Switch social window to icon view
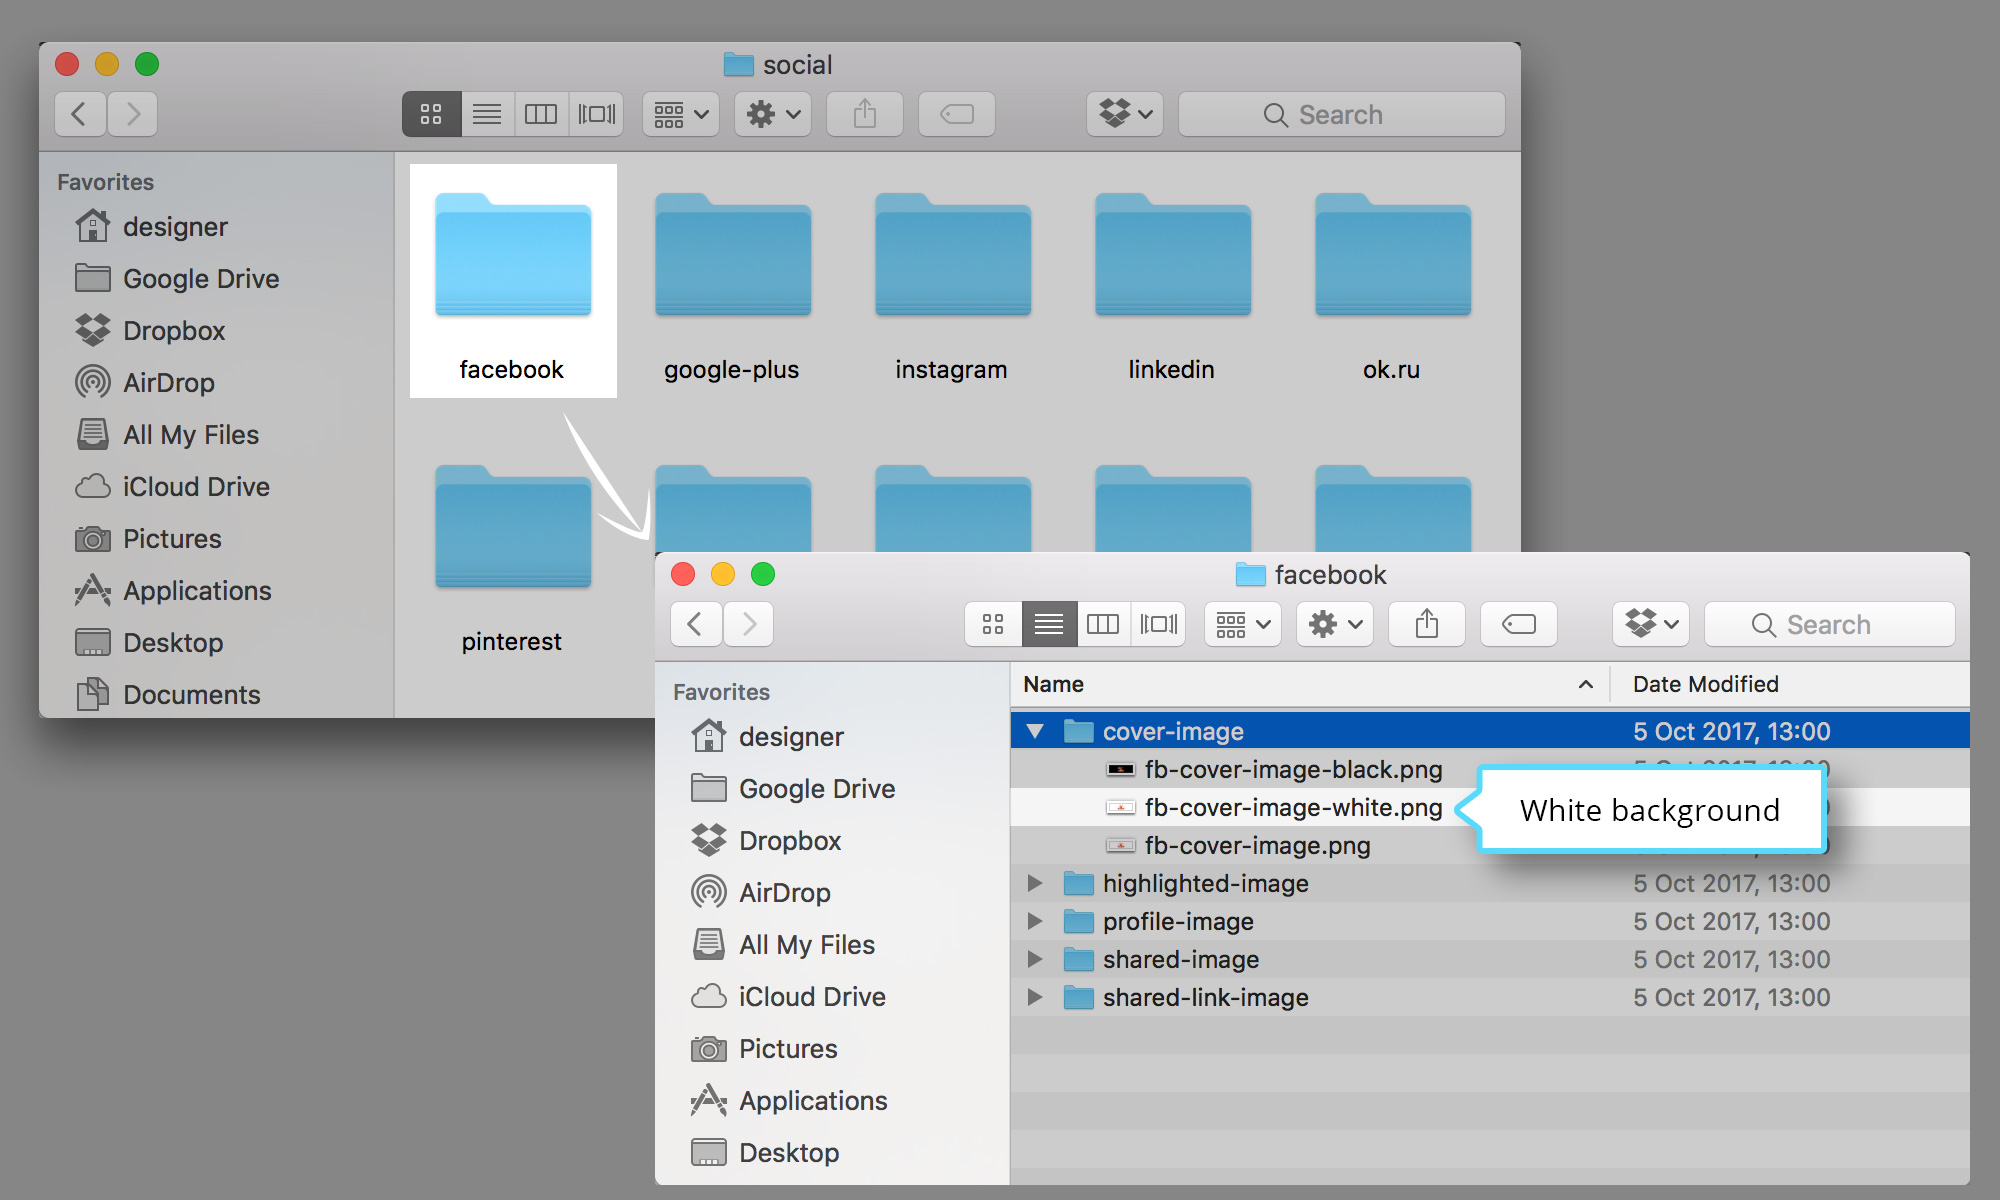 431,114
